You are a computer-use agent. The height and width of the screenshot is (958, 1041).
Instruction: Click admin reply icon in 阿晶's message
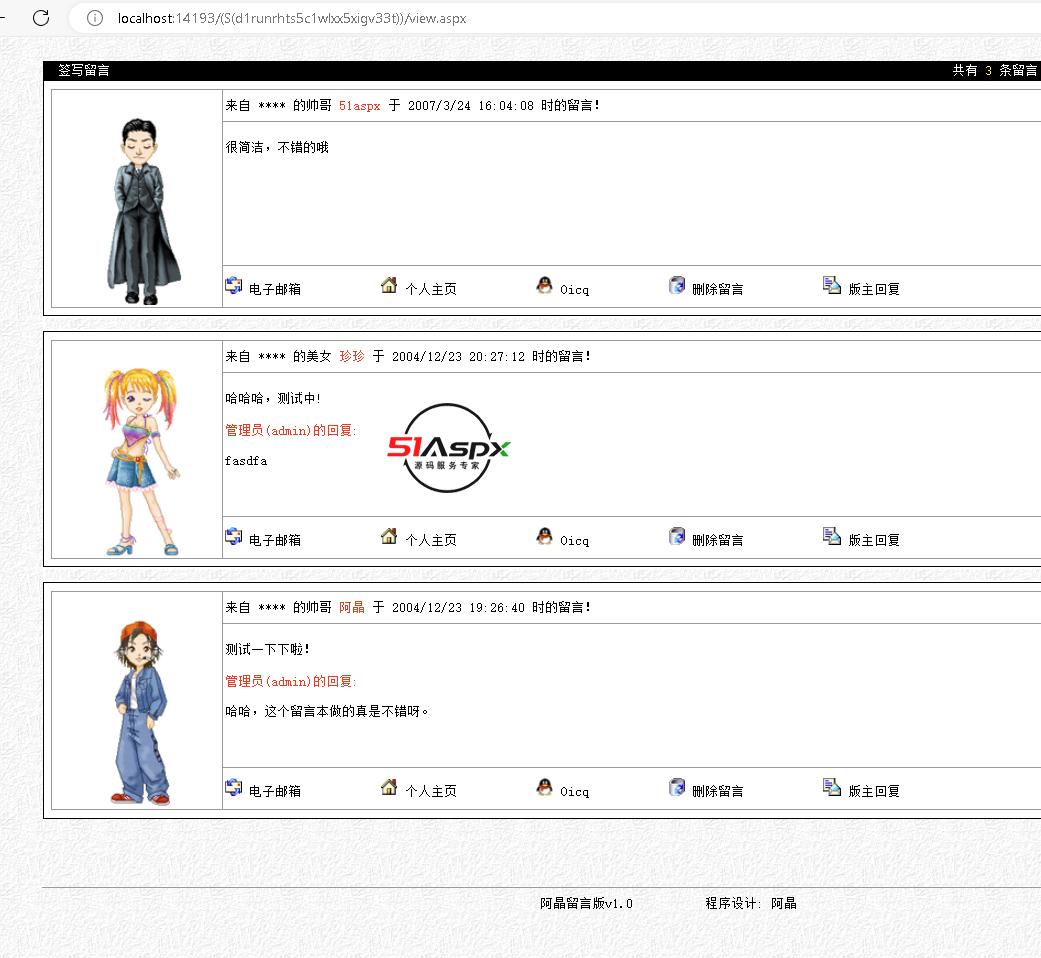[x=832, y=788]
